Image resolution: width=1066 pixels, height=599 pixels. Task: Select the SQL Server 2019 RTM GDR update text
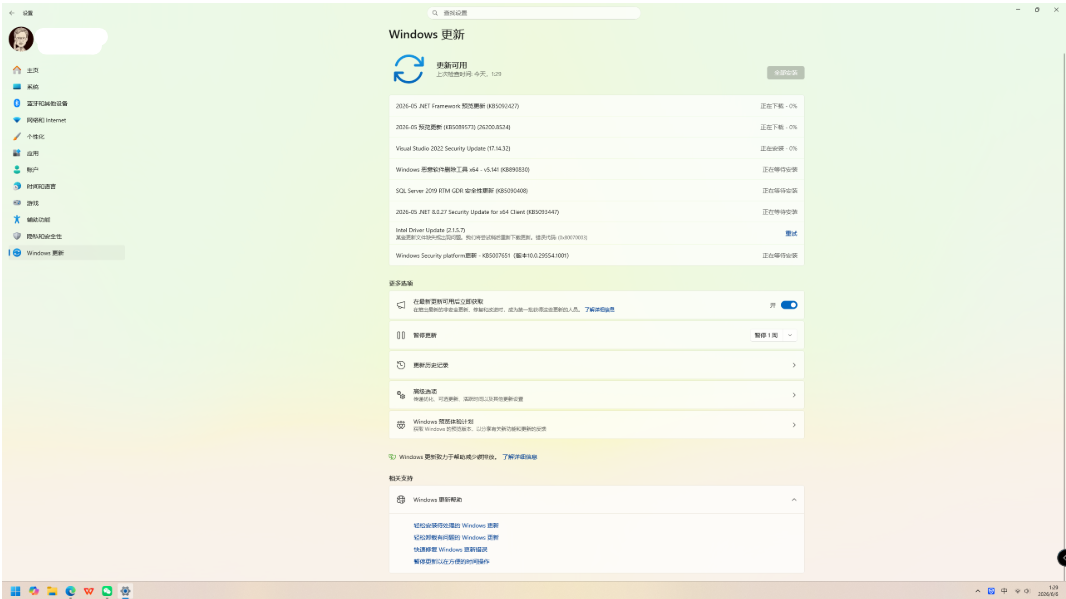(x=462, y=190)
